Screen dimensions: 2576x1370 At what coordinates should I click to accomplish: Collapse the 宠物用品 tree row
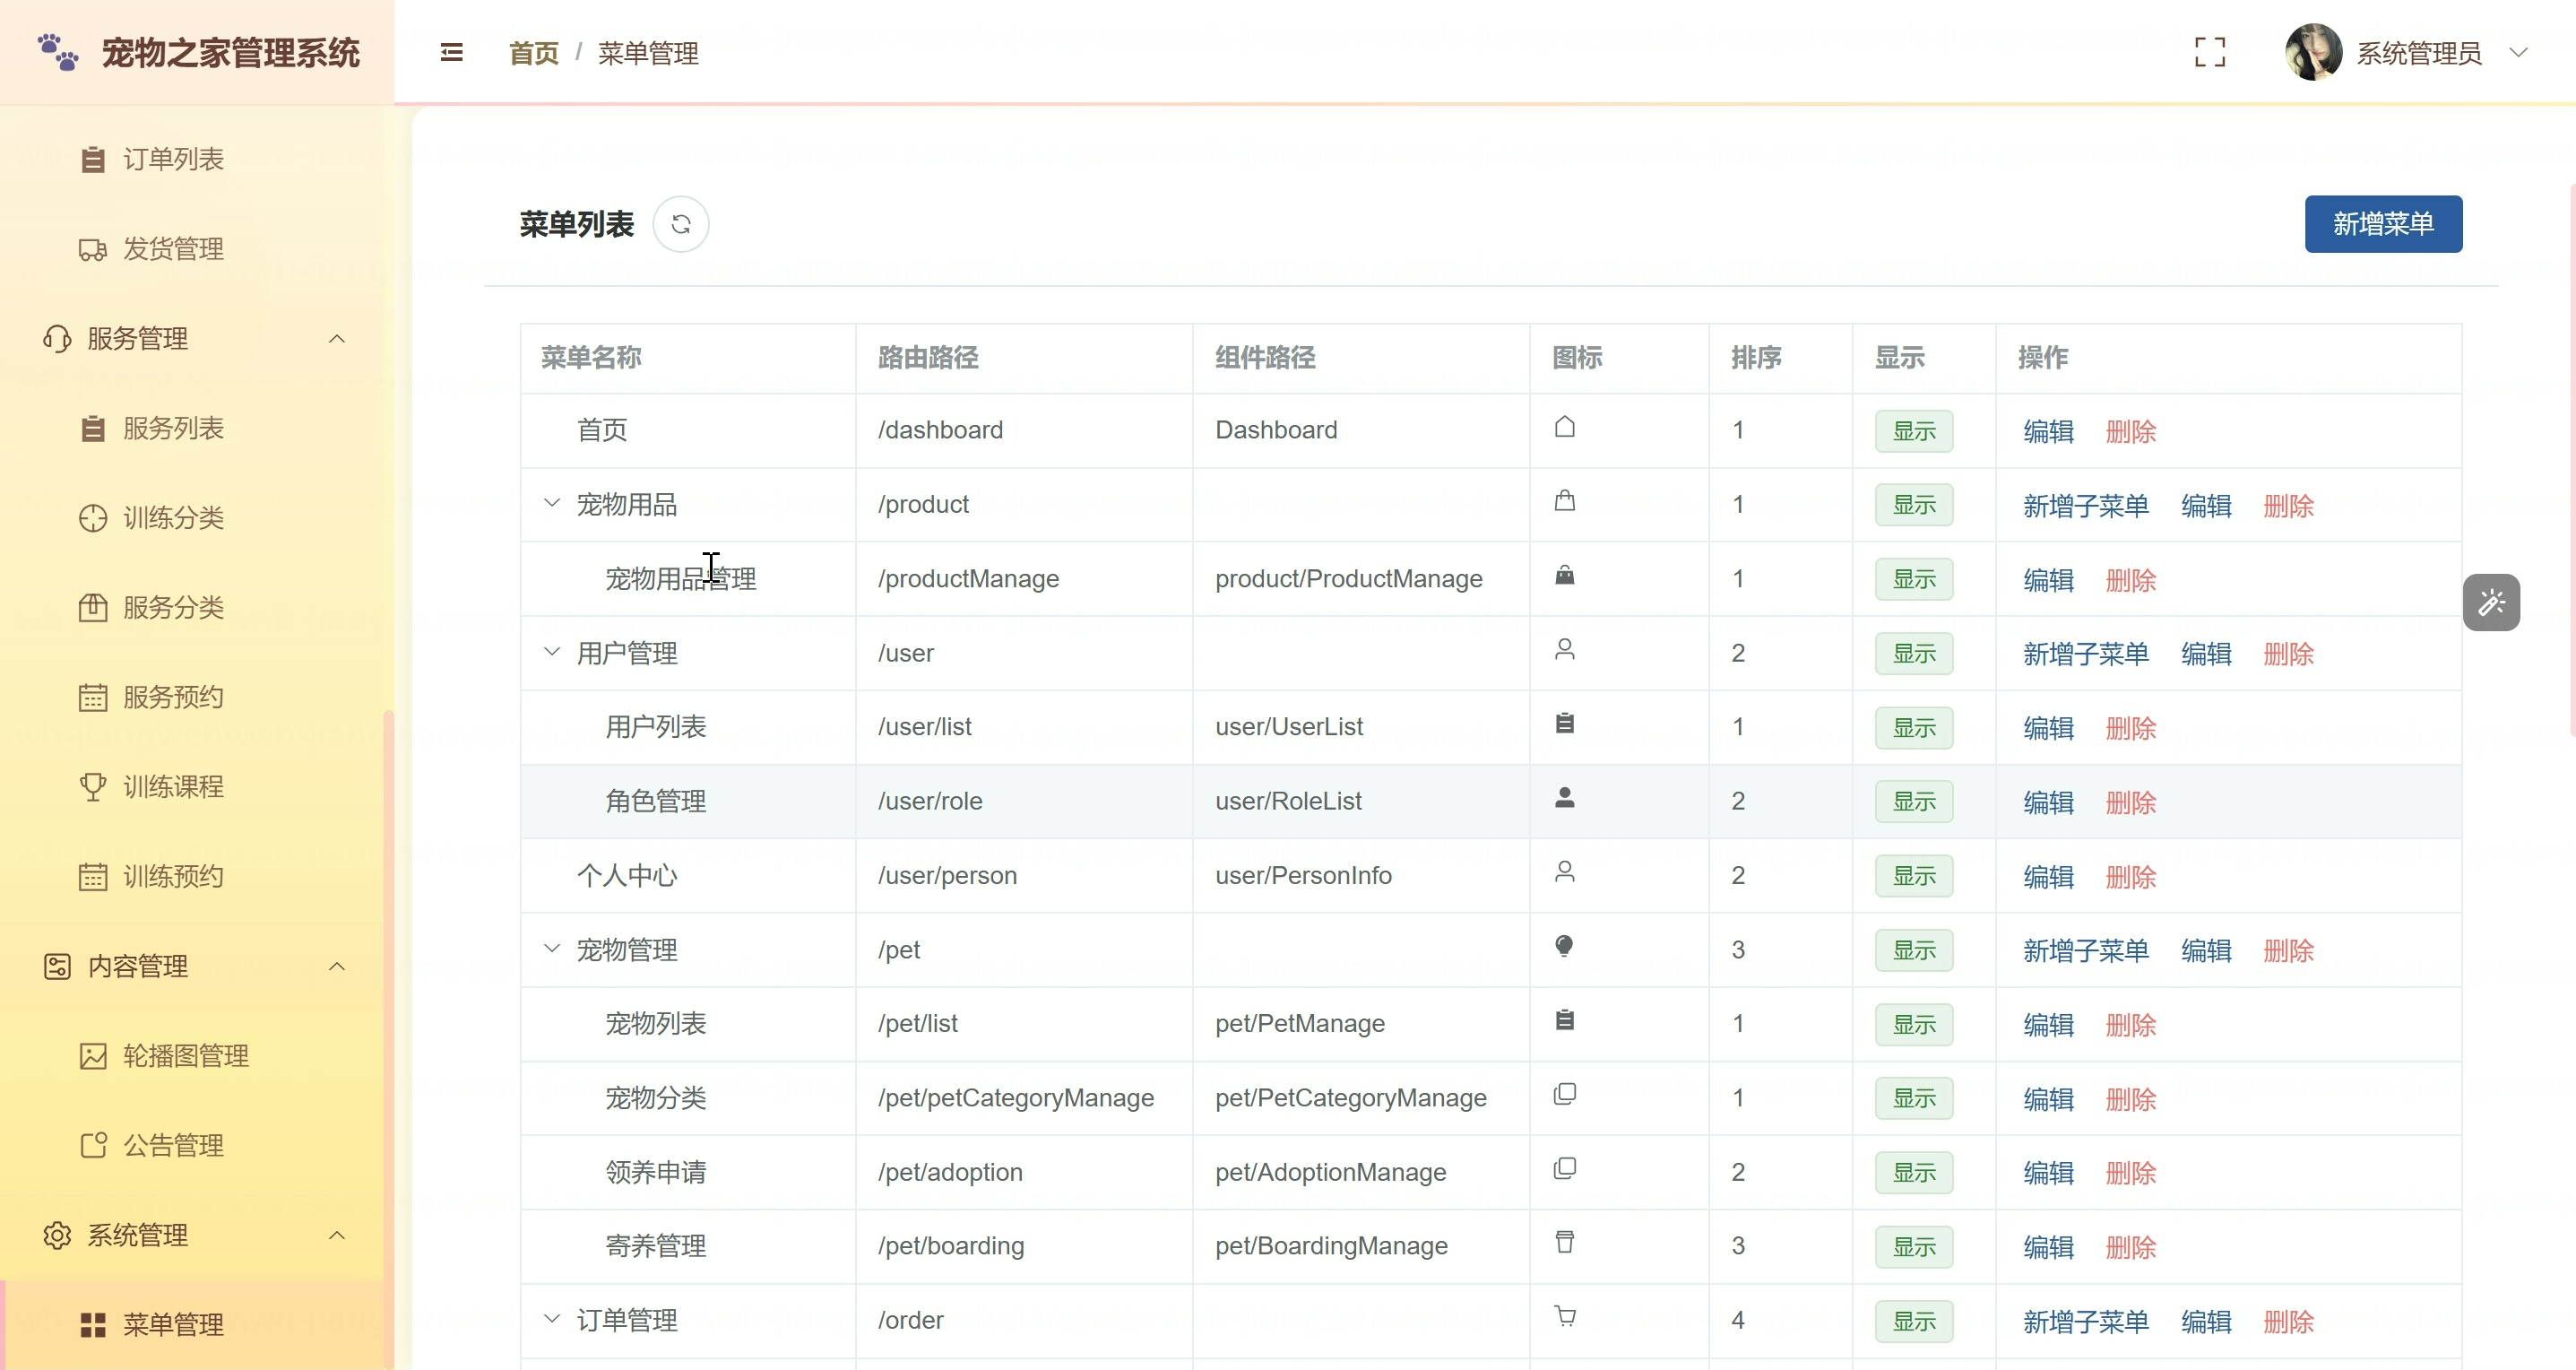(551, 503)
